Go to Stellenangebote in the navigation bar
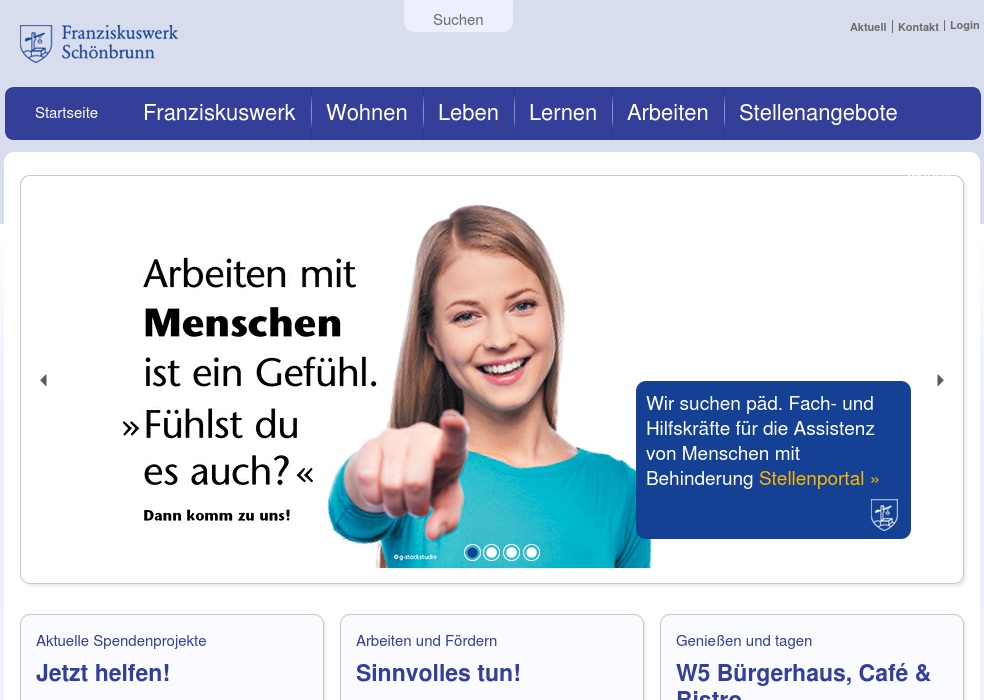The height and width of the screenshot is (700, 984). [x=818, y=113]
